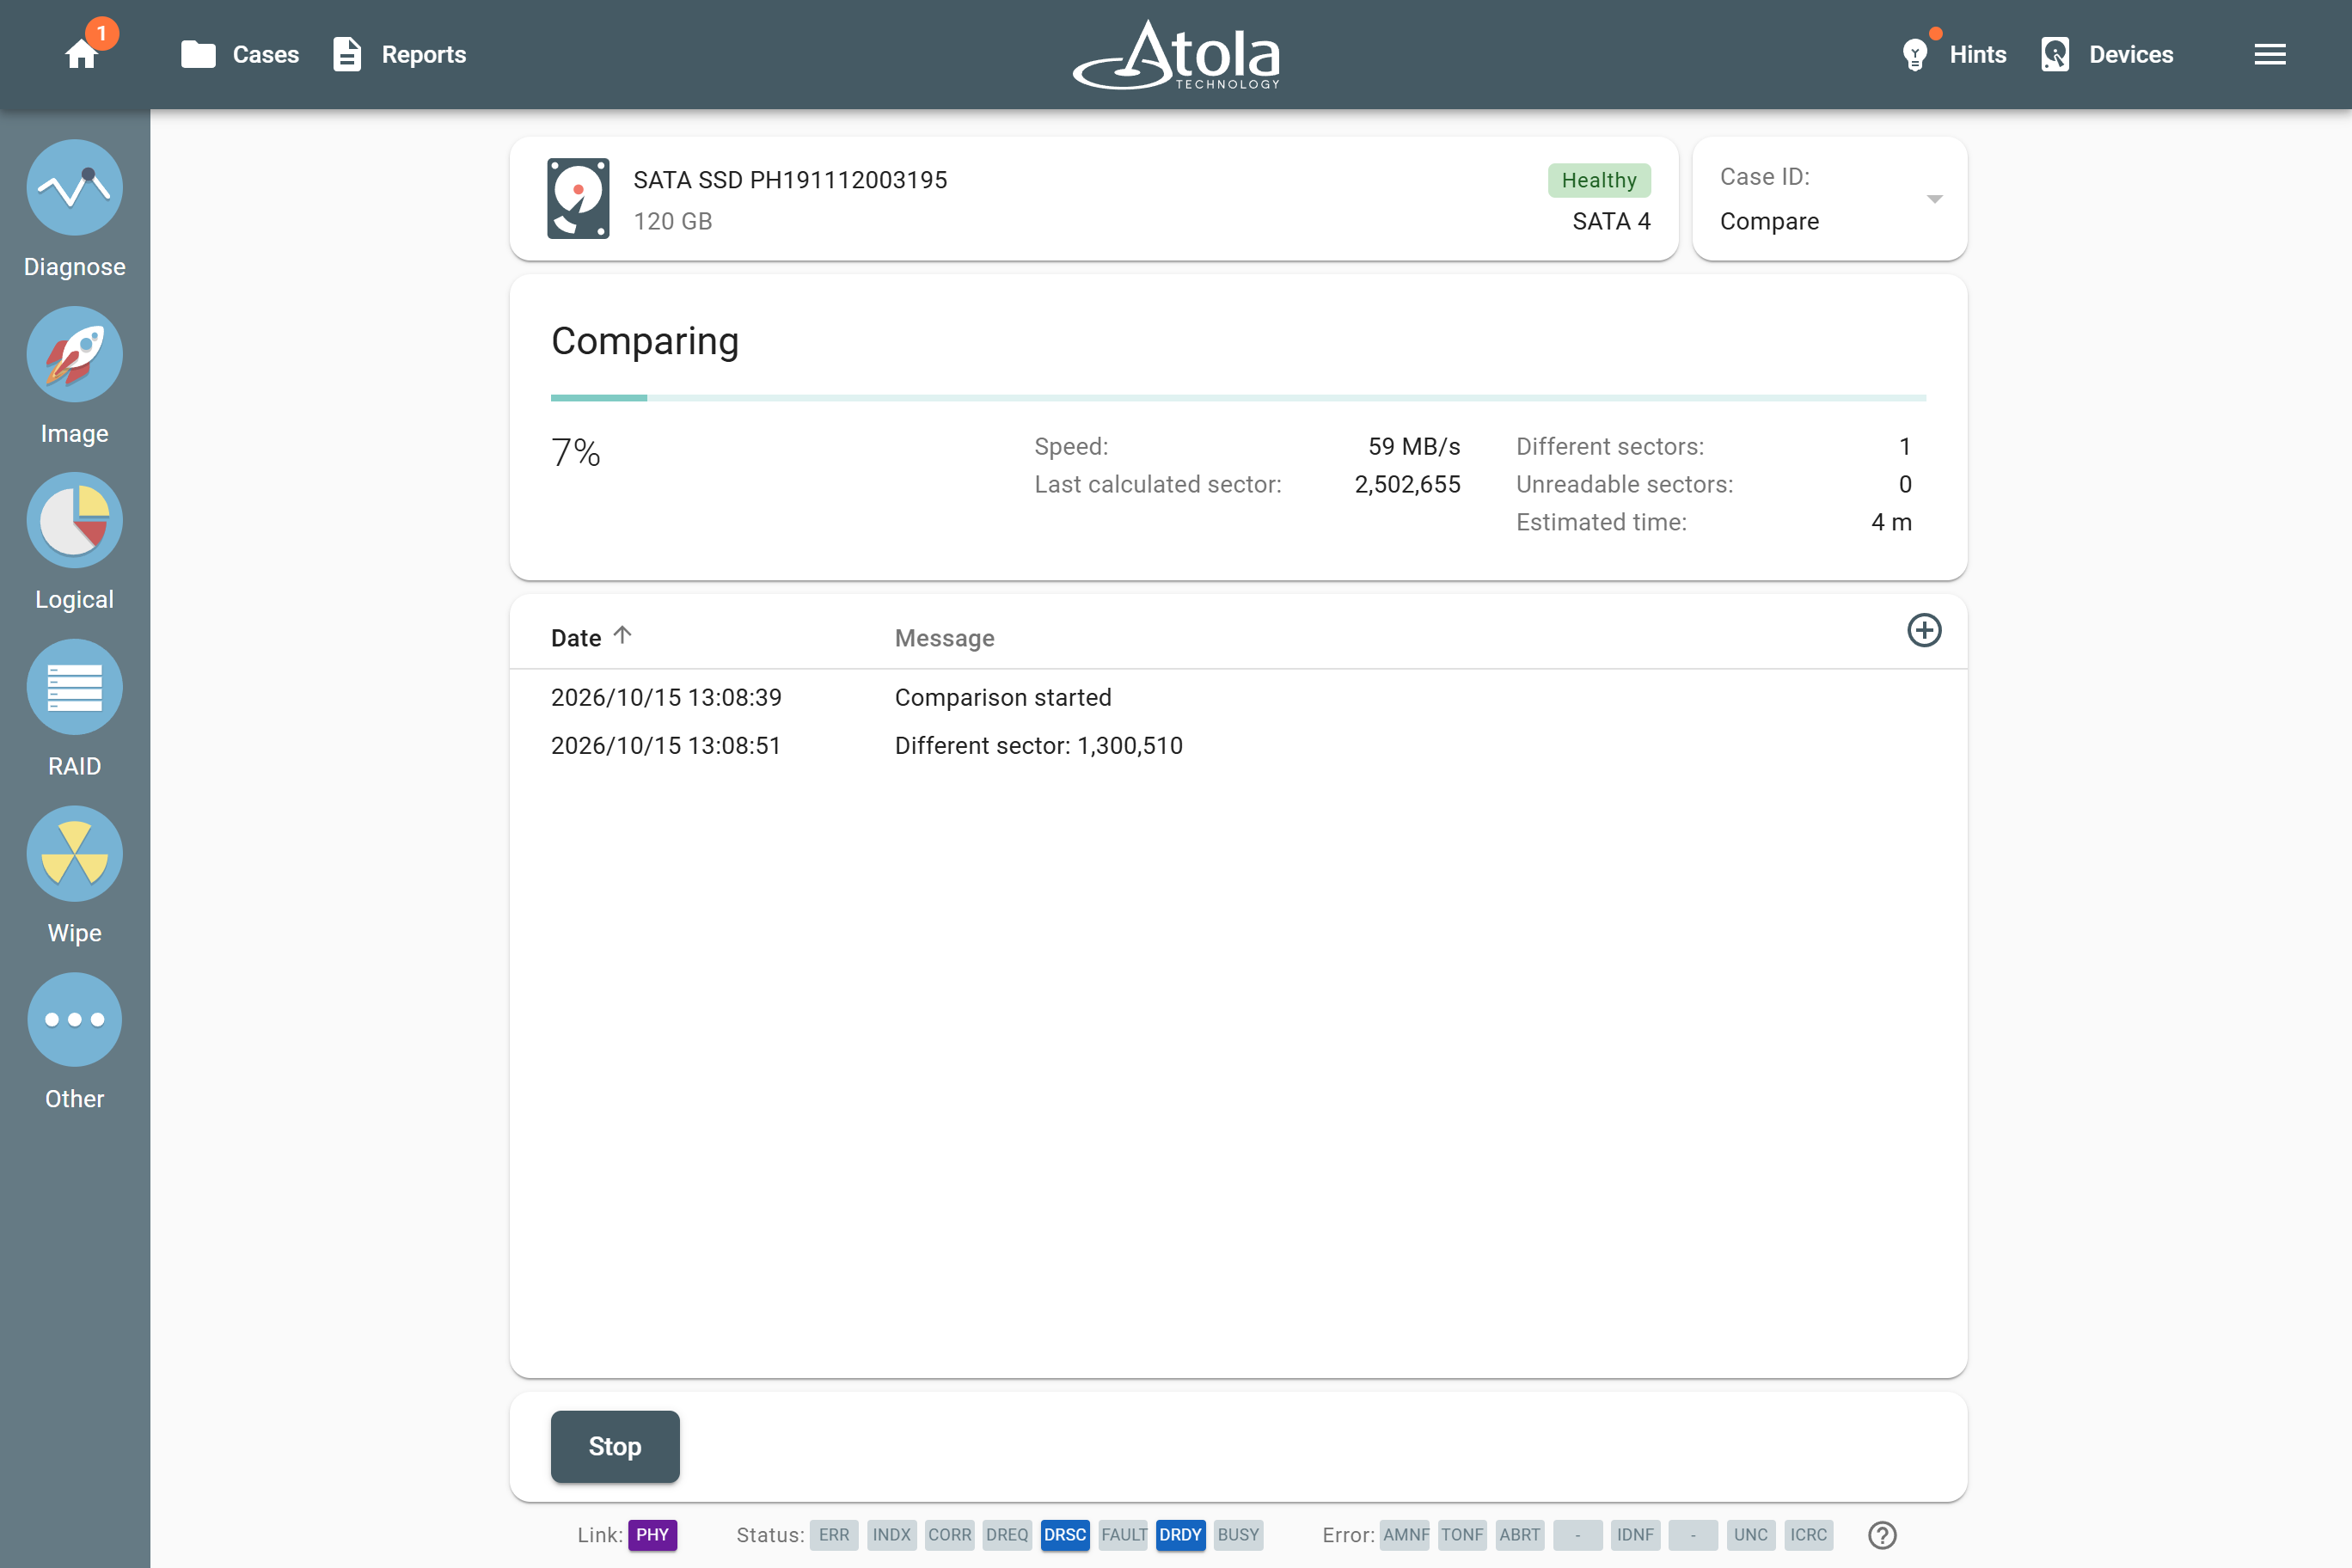Click the Atola Technology logo
This screenshot has width=2352, height=1568.
pyautogui.click(x=1176, y=54)
